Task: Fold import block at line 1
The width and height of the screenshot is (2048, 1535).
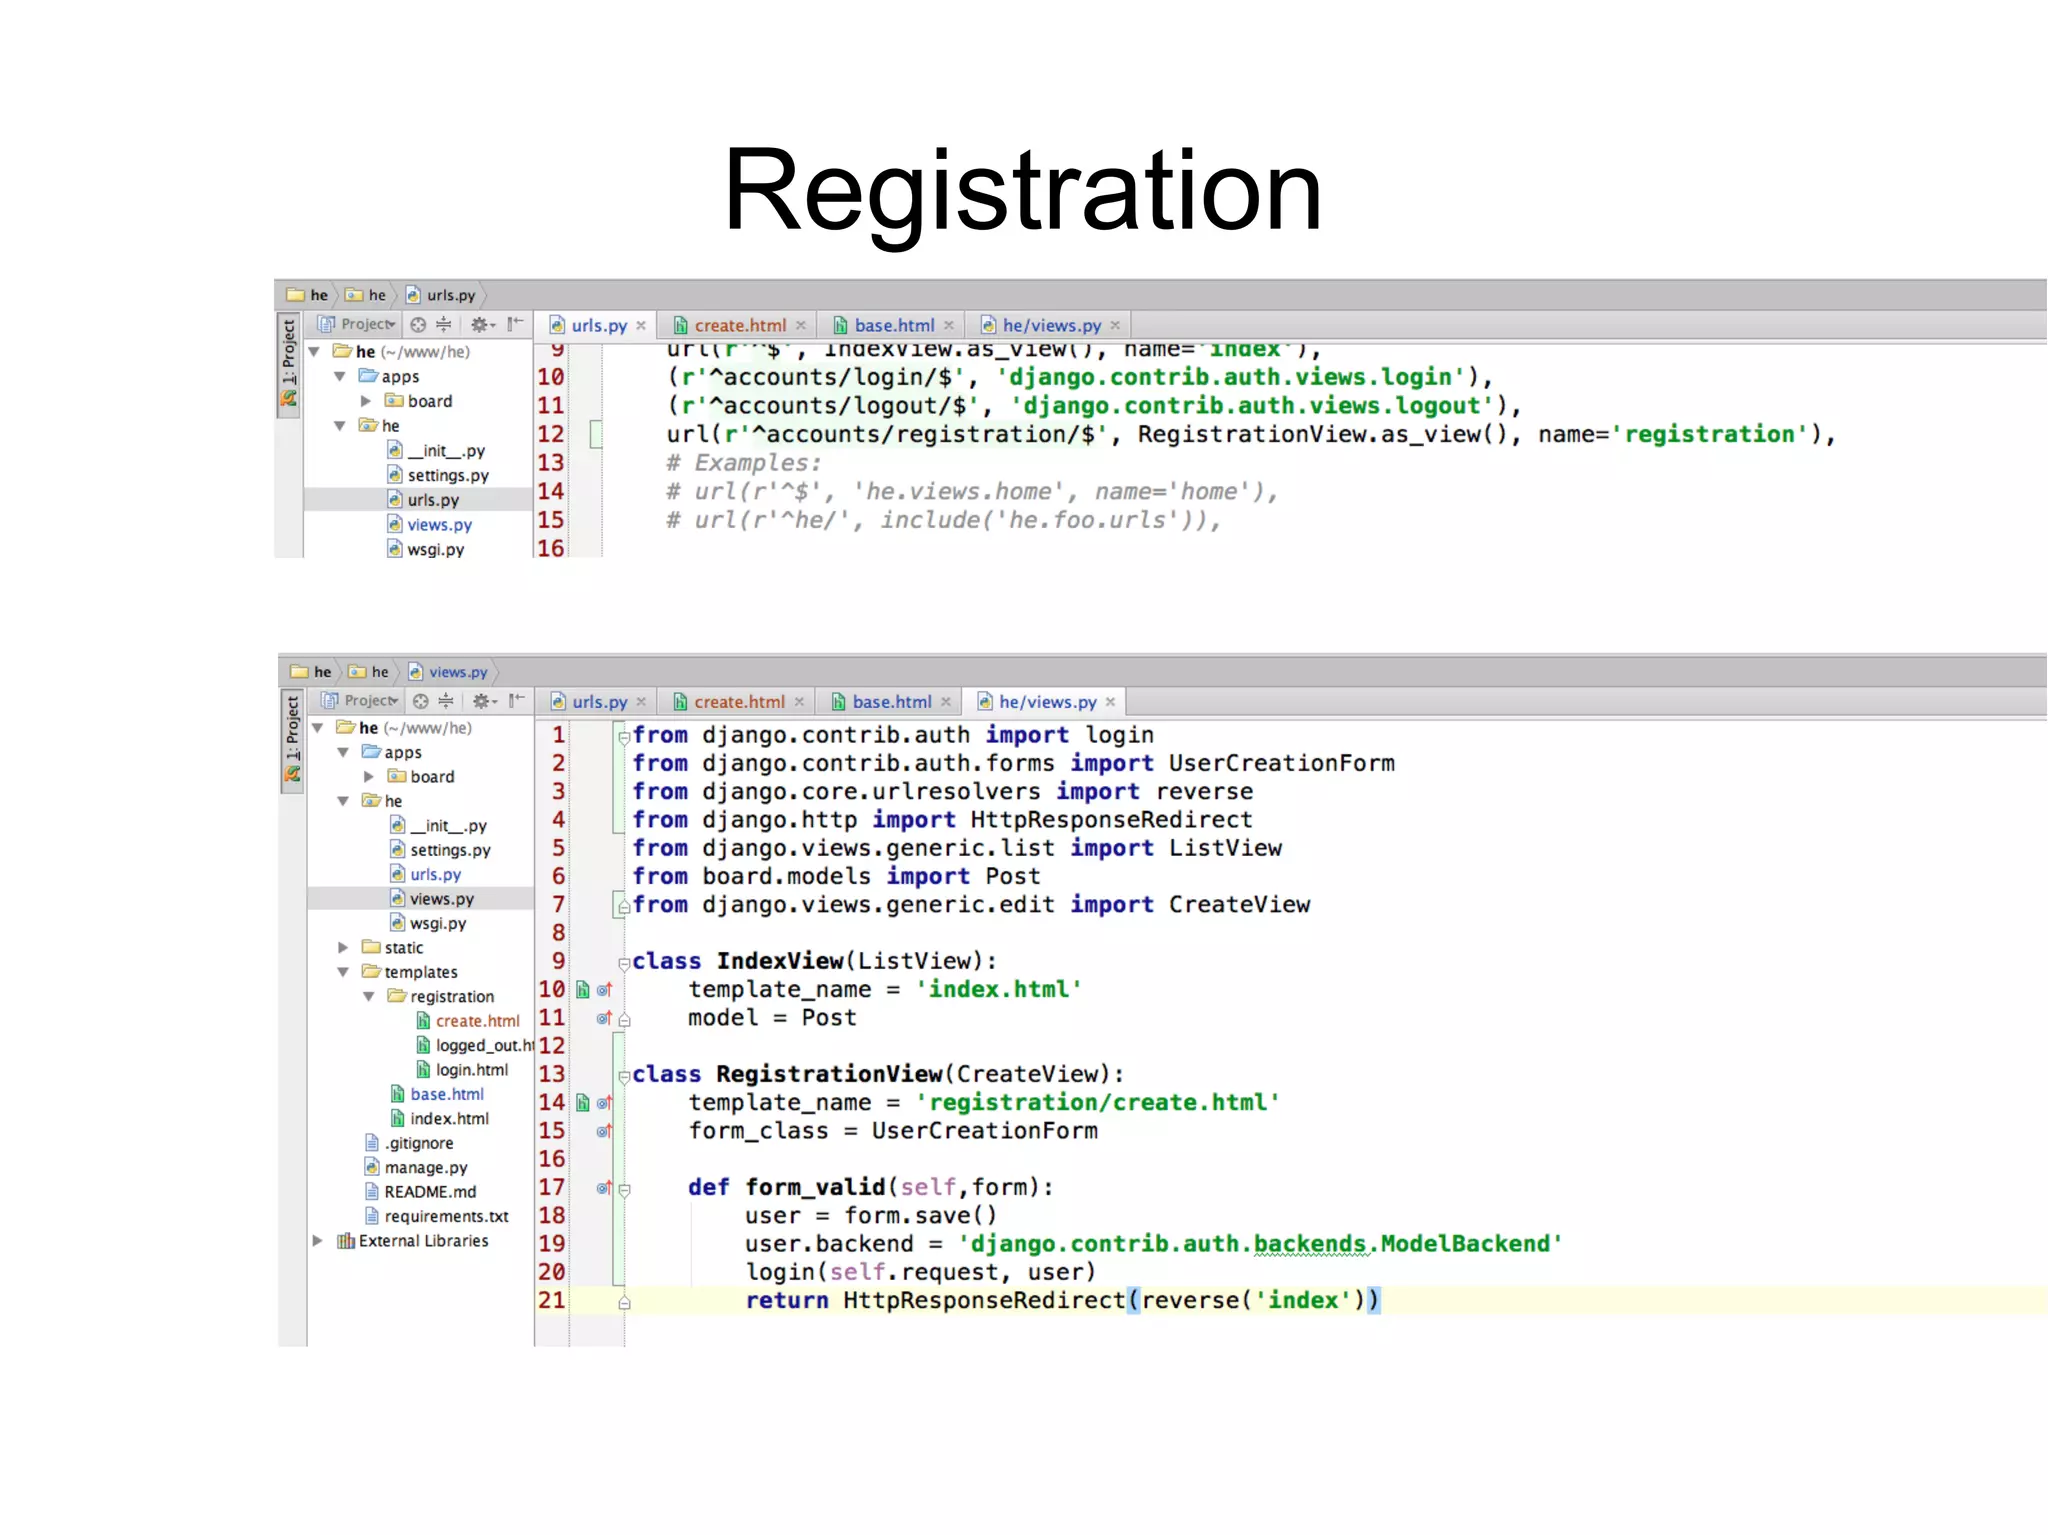Action: click(x=624, y=738)
